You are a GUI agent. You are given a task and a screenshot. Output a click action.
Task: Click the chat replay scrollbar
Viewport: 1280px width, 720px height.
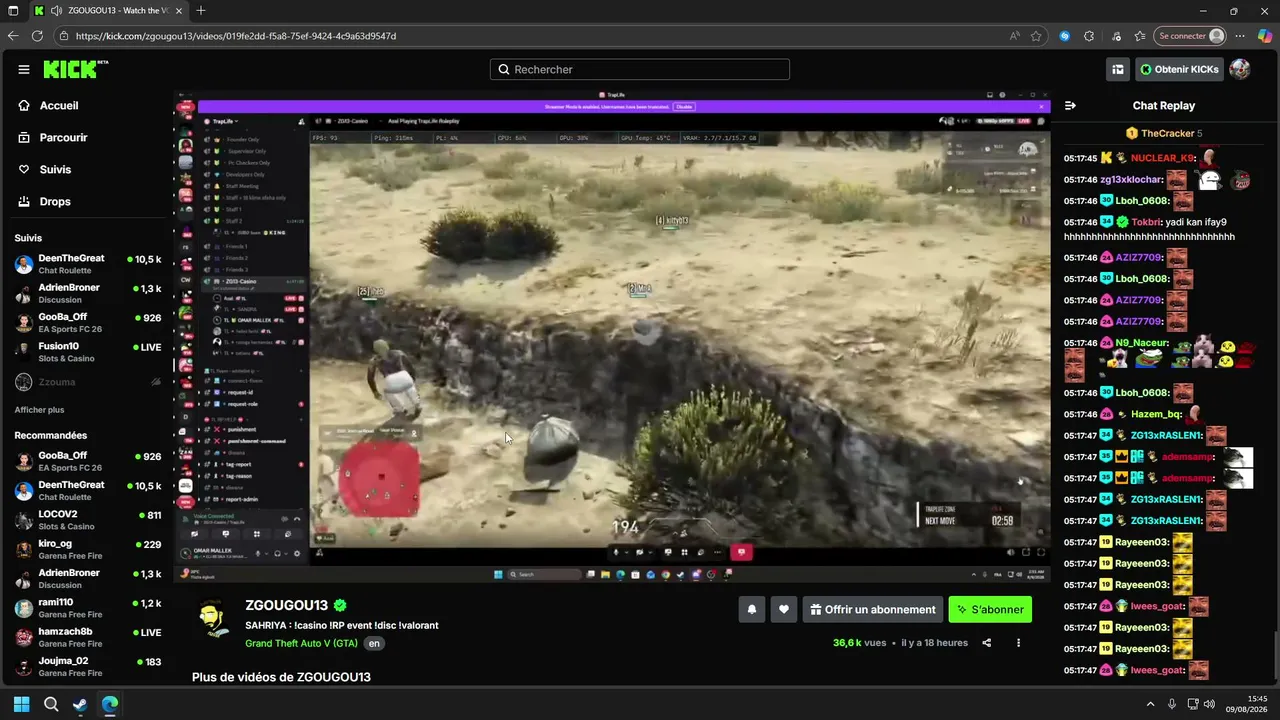1275,656
